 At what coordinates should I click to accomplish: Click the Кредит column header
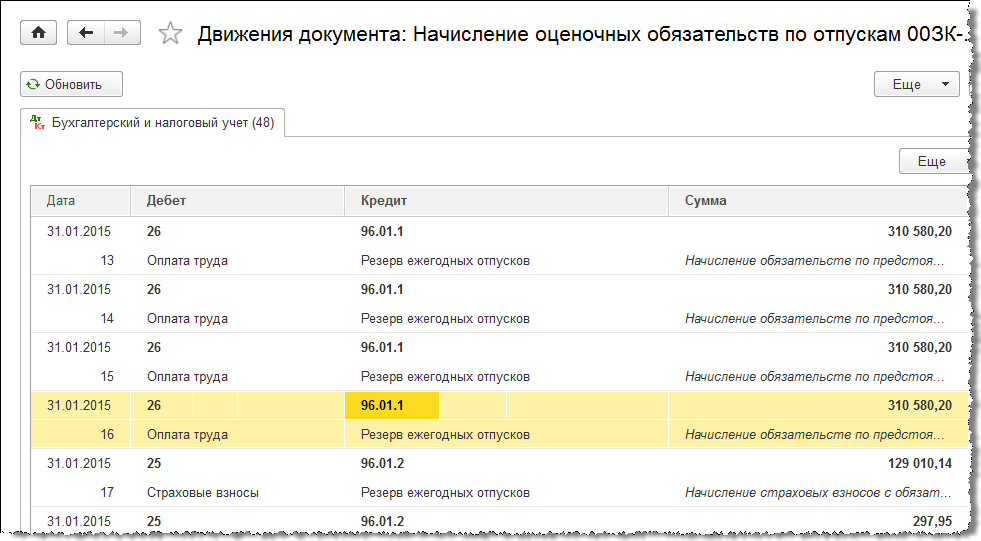pos(506,201)
